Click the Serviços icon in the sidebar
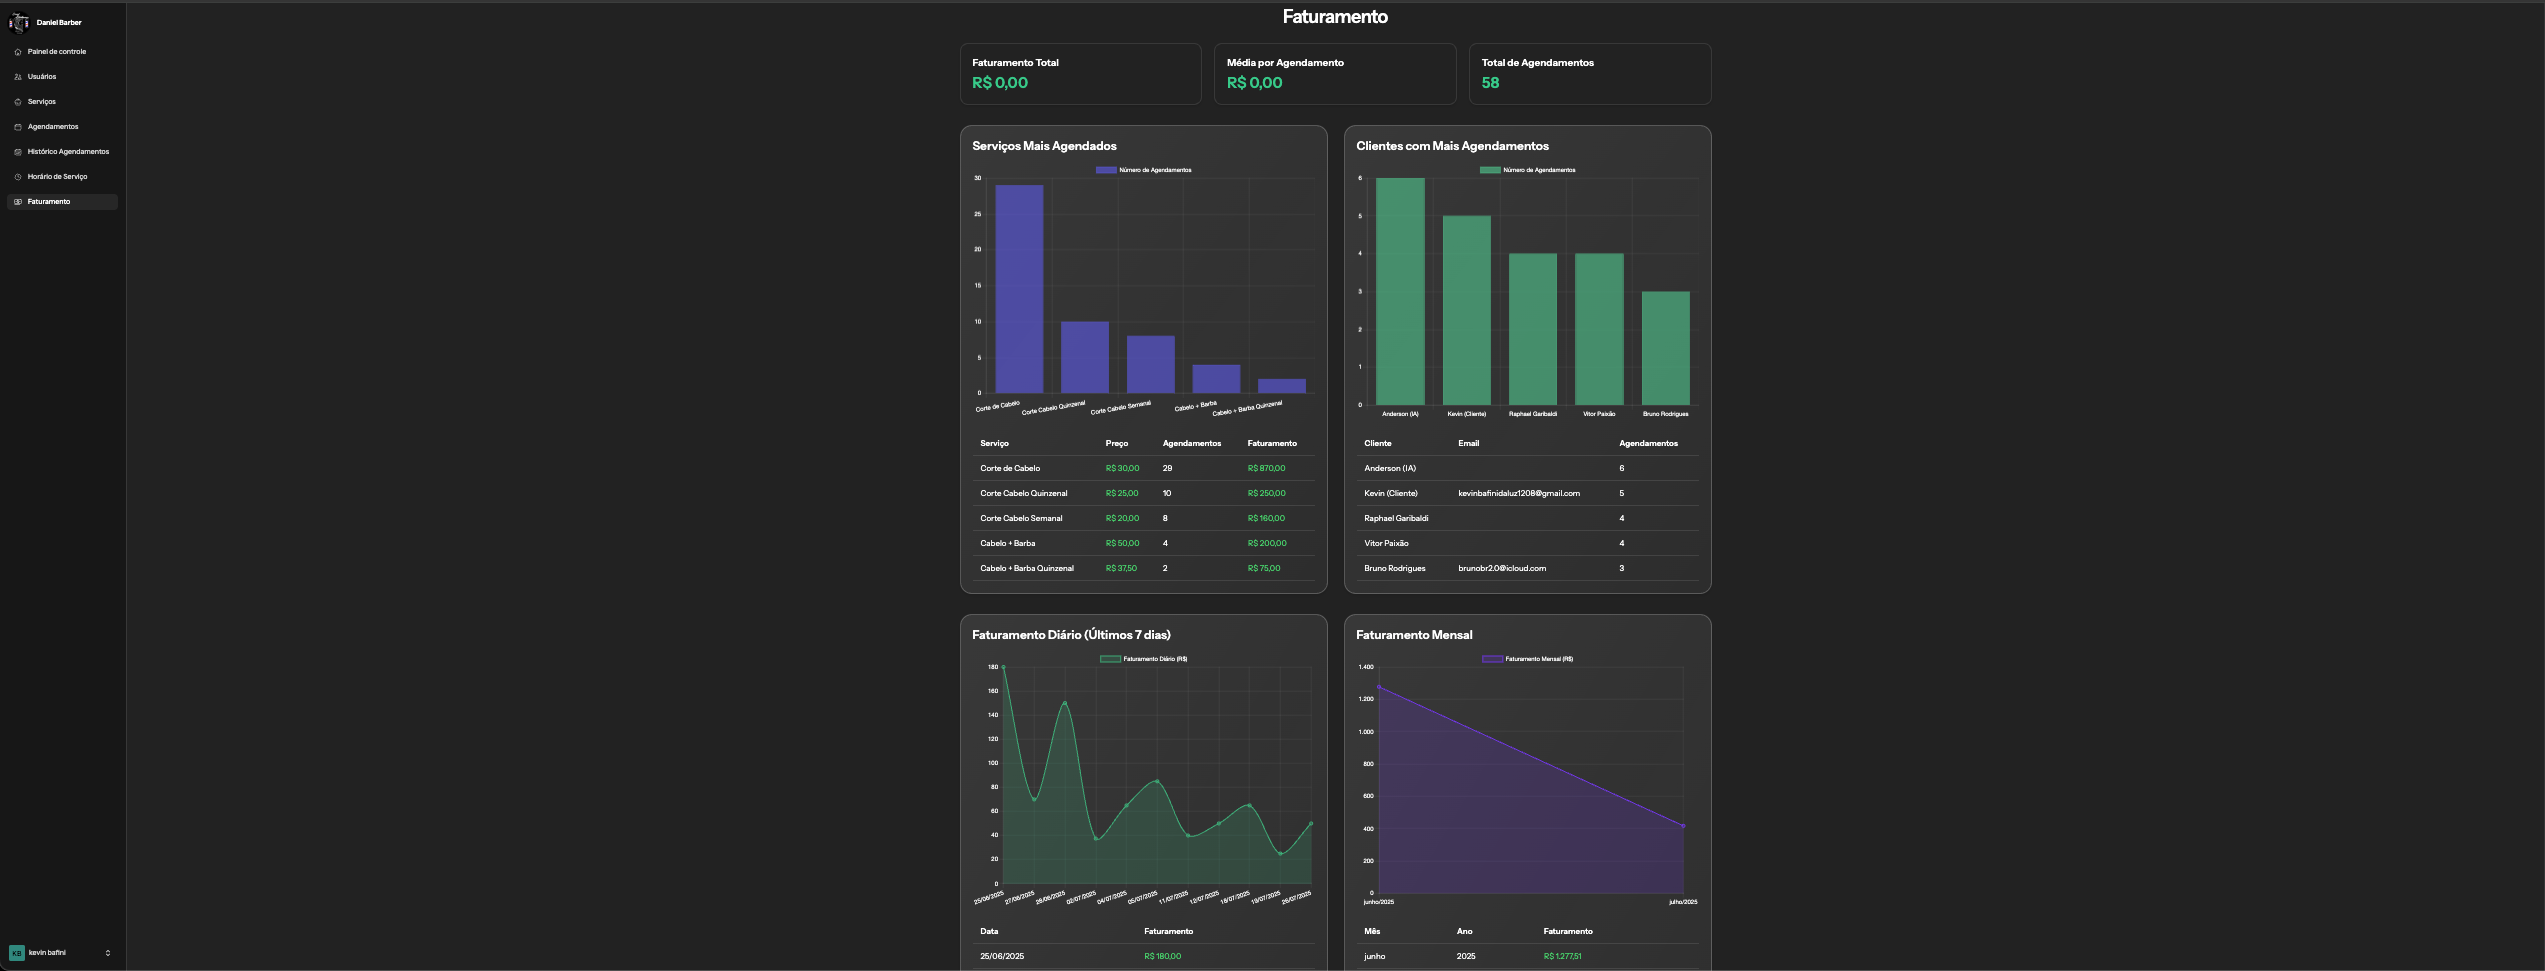2545x971 pixels. 18,102
